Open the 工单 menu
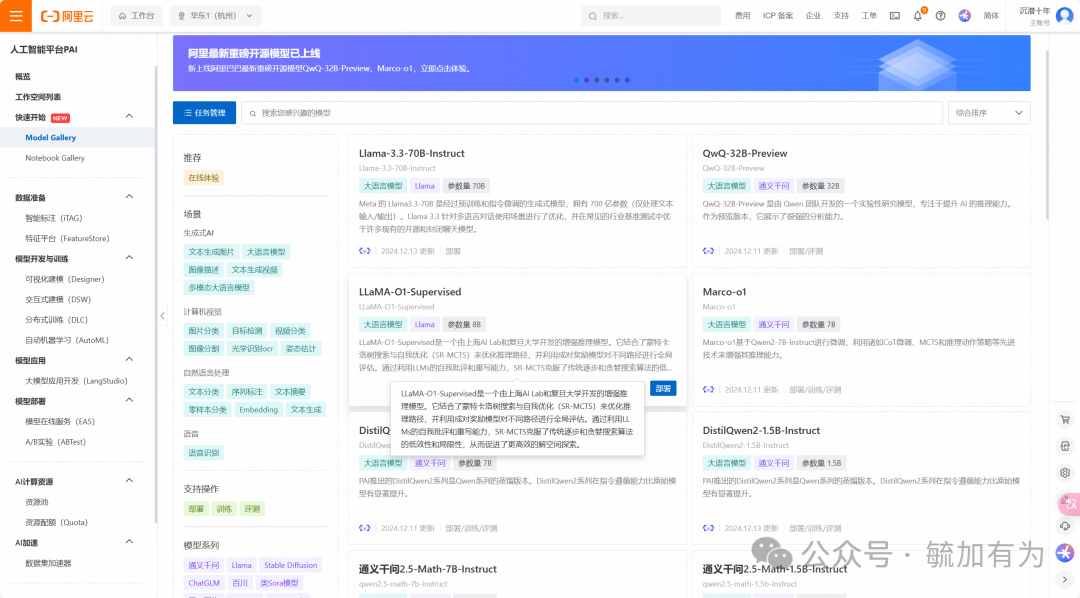Screen dimensions: 1080x598 [869, 16]
